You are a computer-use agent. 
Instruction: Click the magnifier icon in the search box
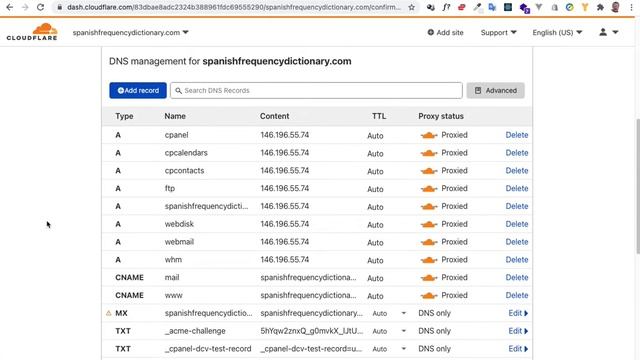(178, 91)
